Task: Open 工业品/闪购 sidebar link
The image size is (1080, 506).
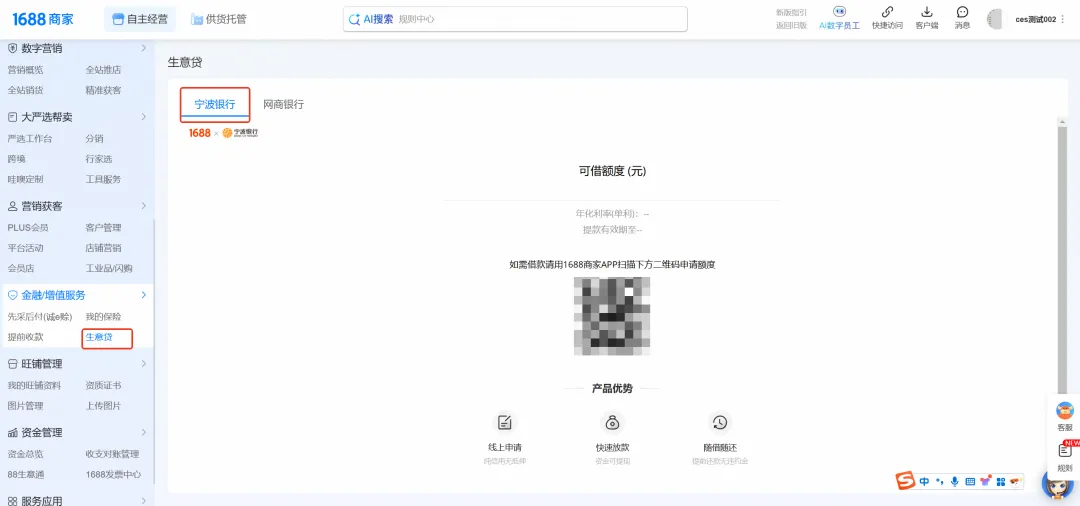Action: click(x=109, y=268)
